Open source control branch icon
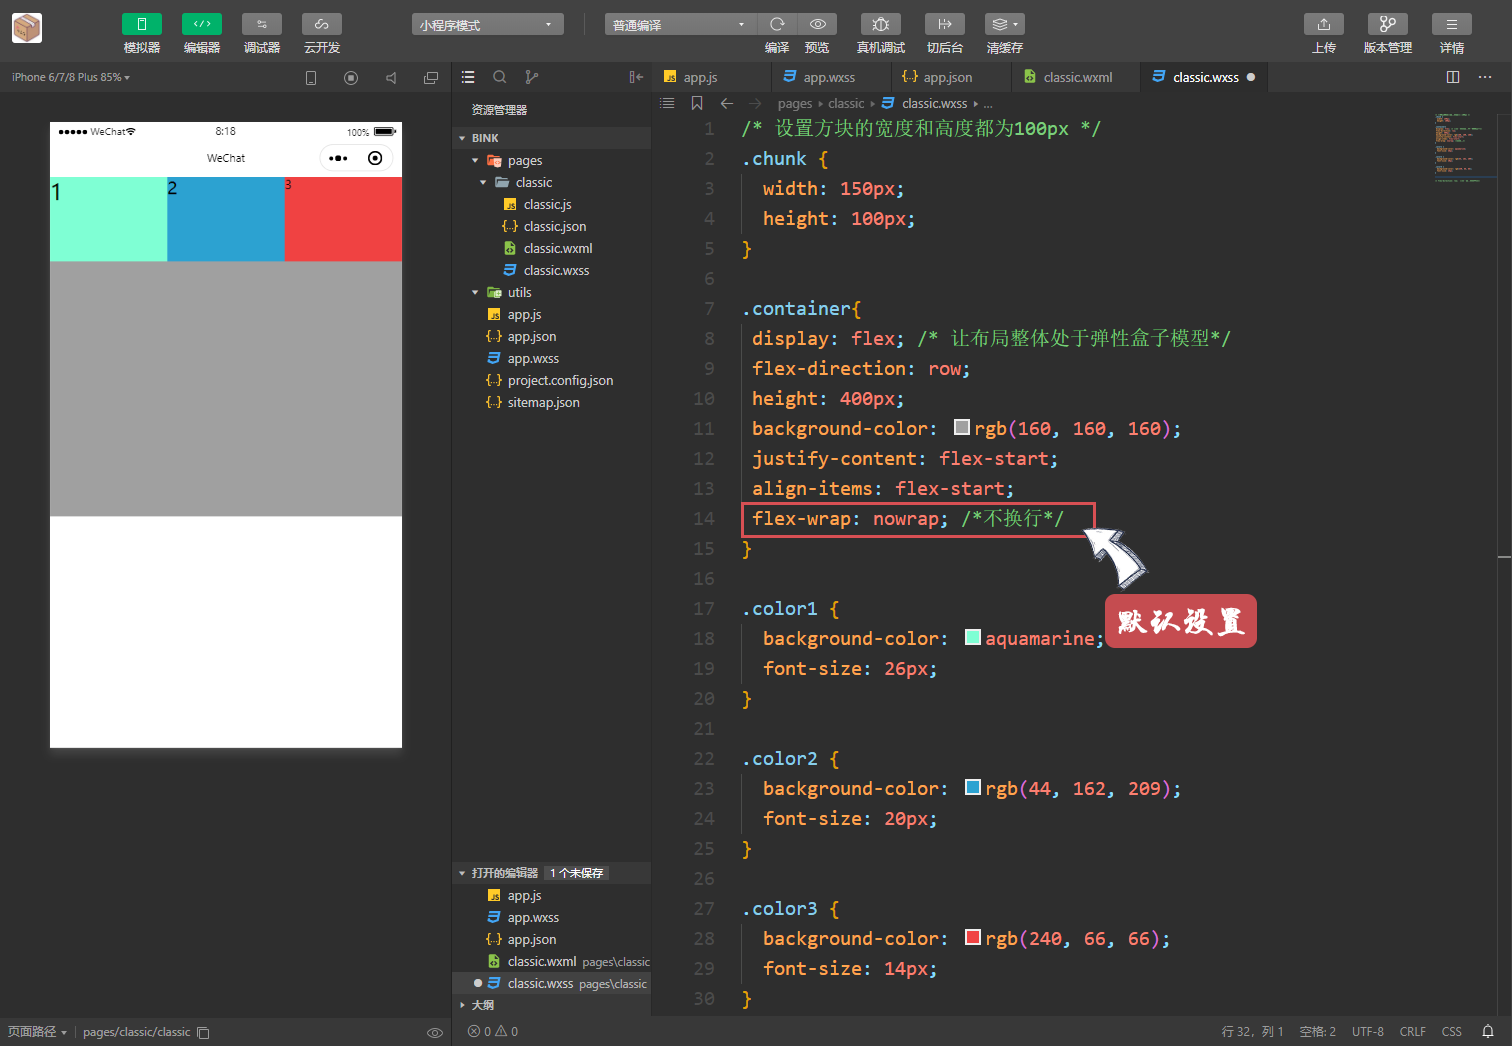 pos(532,77)
